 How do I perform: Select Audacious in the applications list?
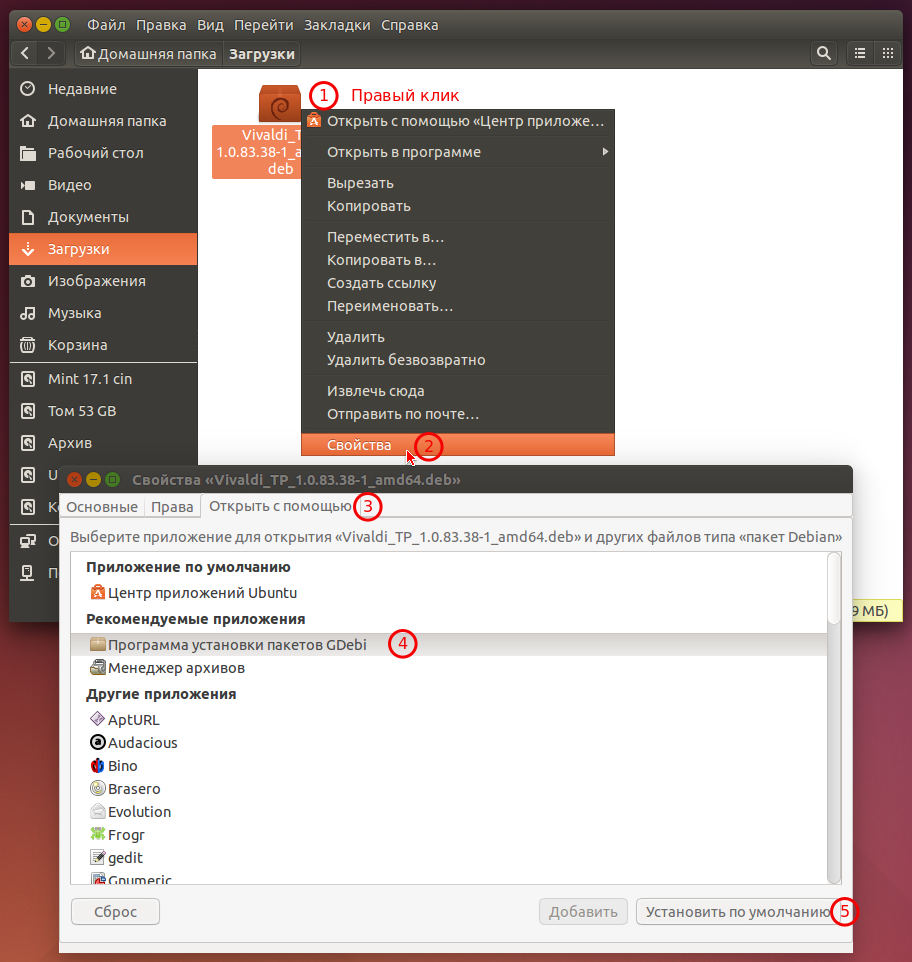449,742
